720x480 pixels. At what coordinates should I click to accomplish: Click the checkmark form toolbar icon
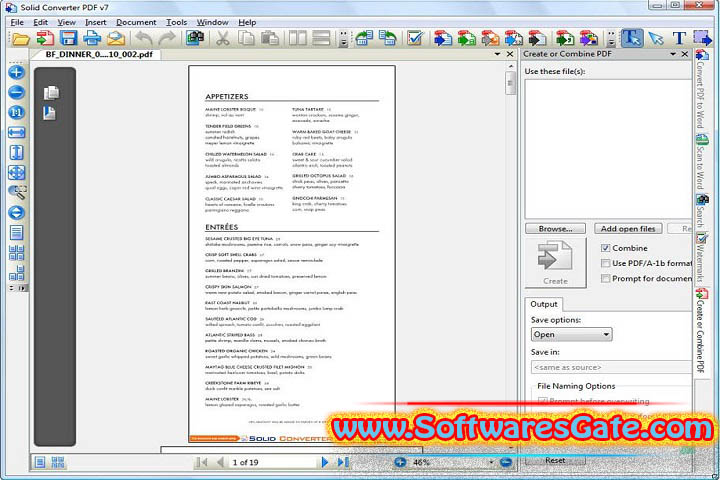point(415,38)
